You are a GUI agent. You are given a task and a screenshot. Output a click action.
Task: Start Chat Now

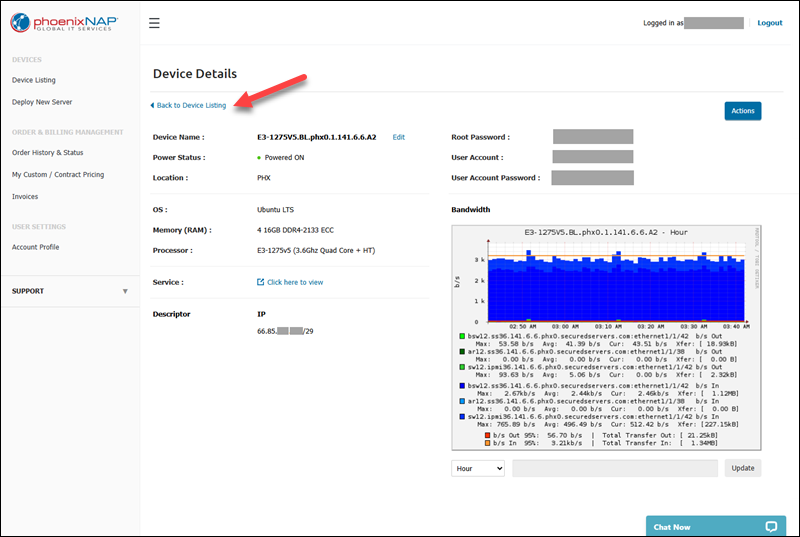coord(716,526)
